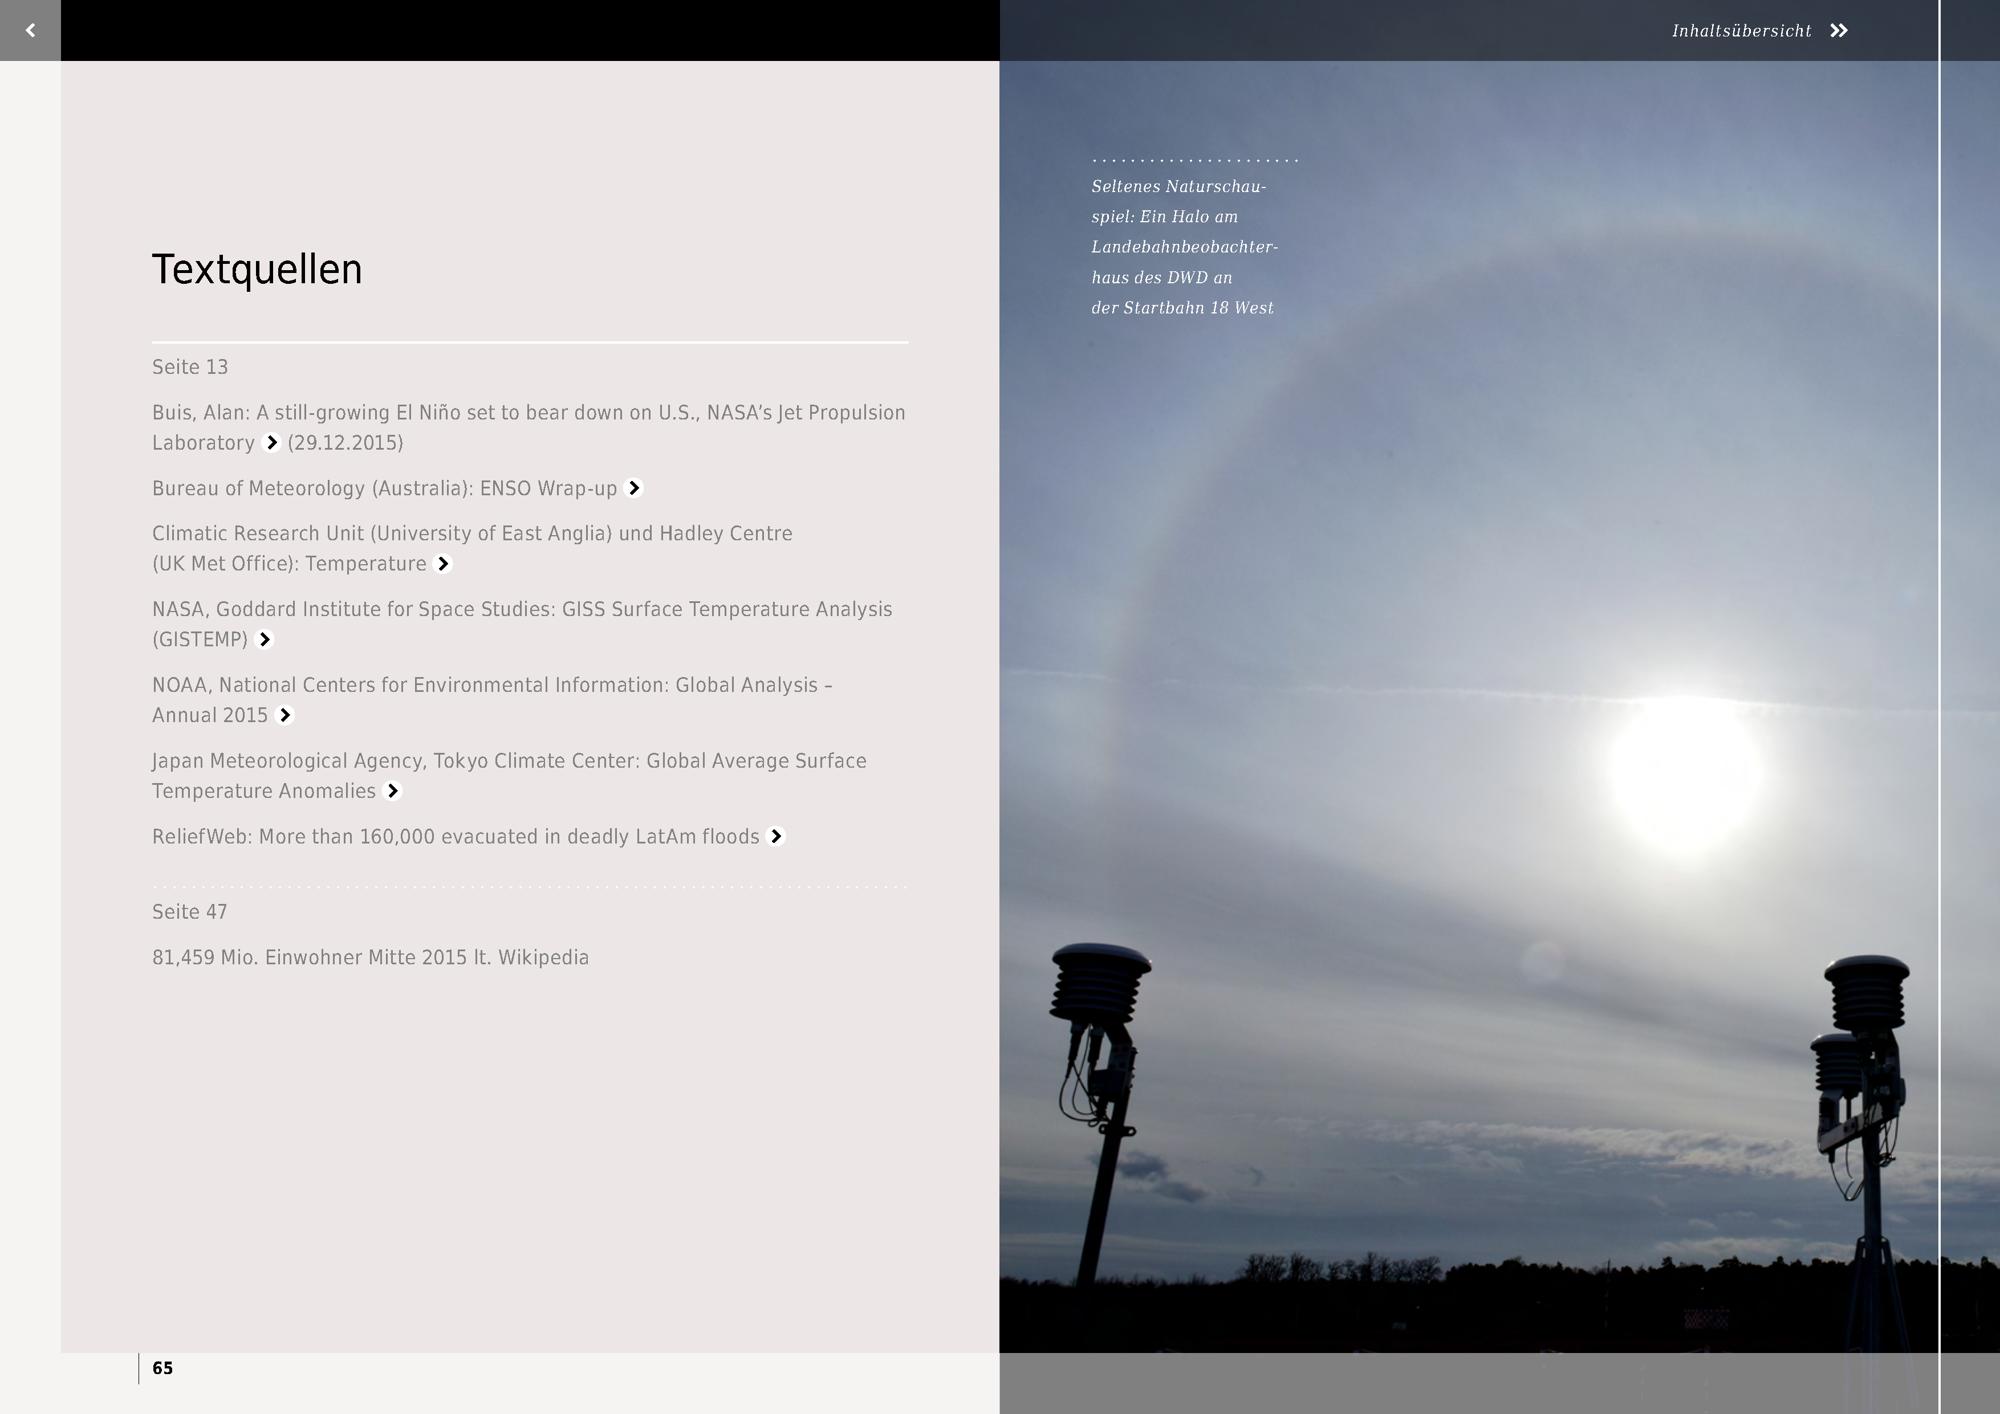Click the Bureau of Meteorology ENSO Wrap-up text
The width and height of the screenshot is (2000, 1414).
[x=384, y=489]
